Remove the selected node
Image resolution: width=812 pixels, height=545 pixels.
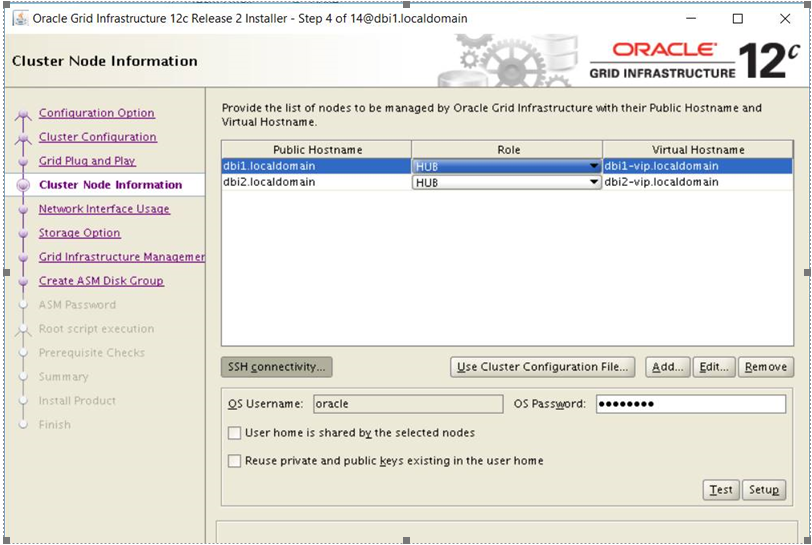coord(765,367)
